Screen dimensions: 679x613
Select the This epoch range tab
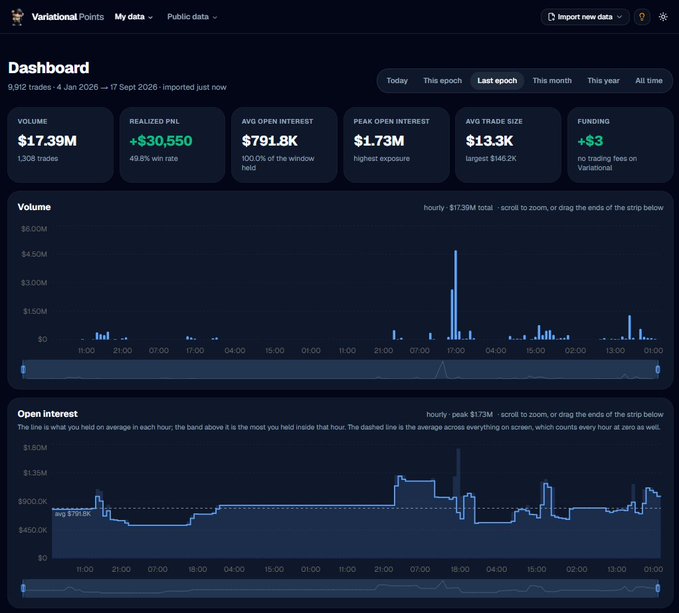(443, 81)
